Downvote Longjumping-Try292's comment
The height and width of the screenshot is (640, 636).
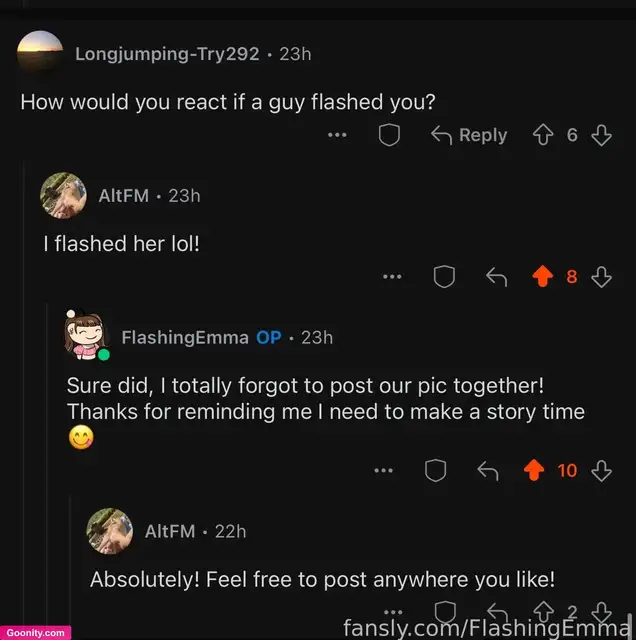[602, 135]
